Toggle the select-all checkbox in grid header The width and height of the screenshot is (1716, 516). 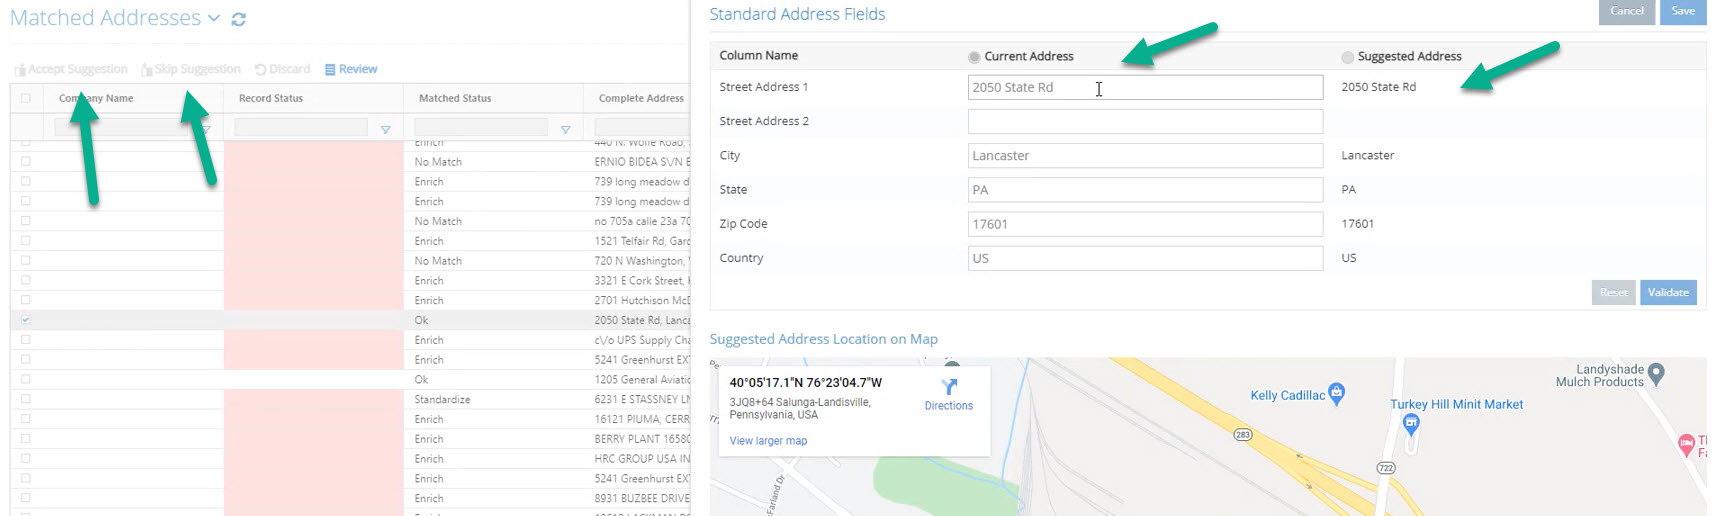pyautogui.click(x=26, y=98)
